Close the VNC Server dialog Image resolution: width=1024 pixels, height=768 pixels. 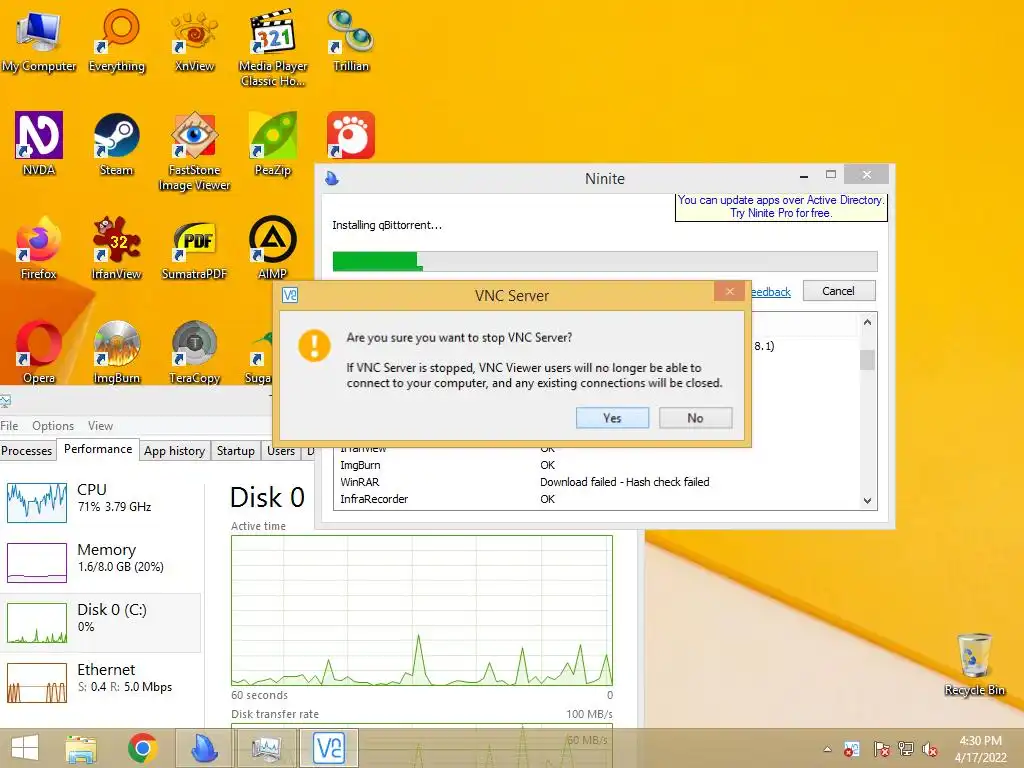pos(730,291)
